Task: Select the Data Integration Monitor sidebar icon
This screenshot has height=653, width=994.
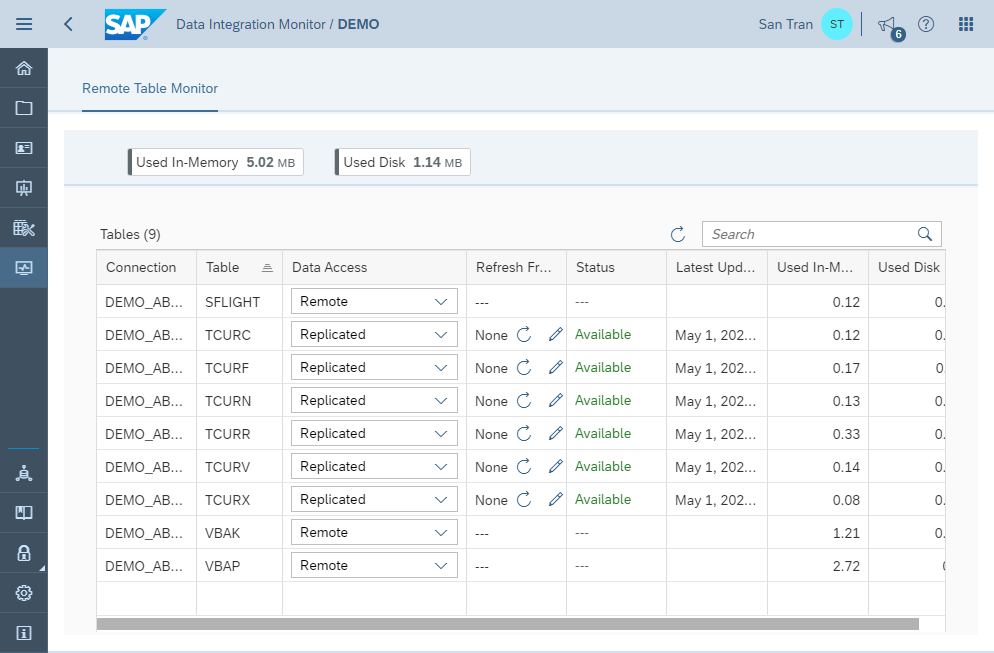Action: [x=23, y=267]
